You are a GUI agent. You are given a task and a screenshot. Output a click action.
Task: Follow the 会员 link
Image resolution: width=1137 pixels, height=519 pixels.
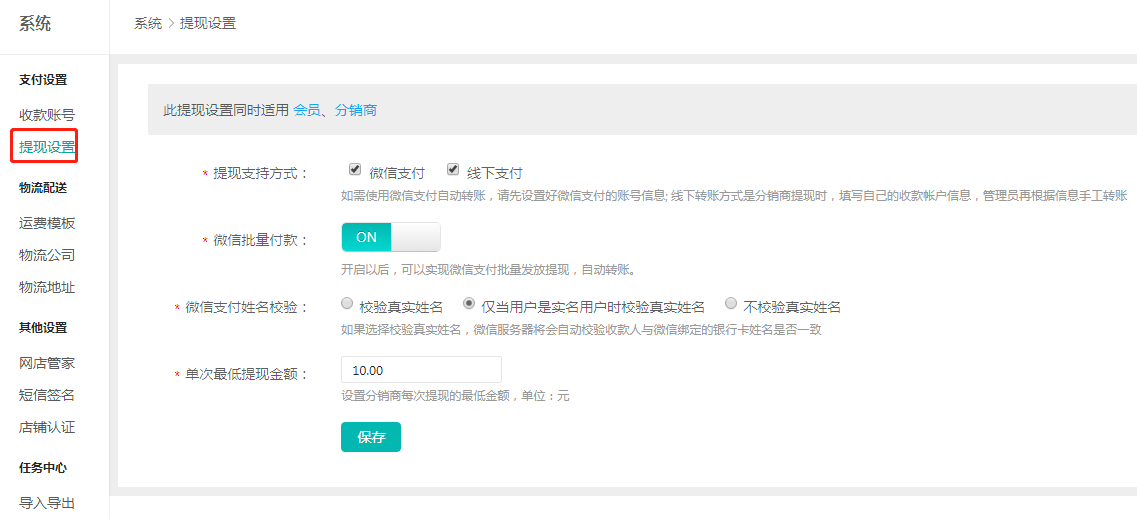[306, 110]
